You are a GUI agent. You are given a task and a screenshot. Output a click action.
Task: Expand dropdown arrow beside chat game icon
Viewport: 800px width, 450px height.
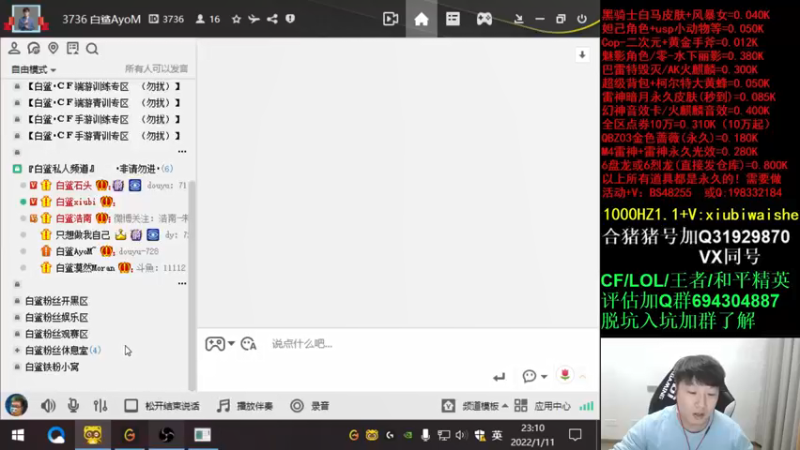coord(231,343)
